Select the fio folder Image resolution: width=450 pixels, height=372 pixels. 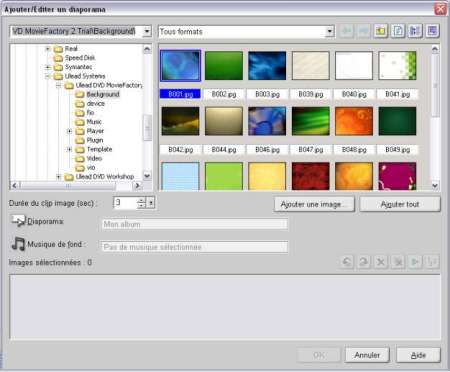(x=90, y=113)
